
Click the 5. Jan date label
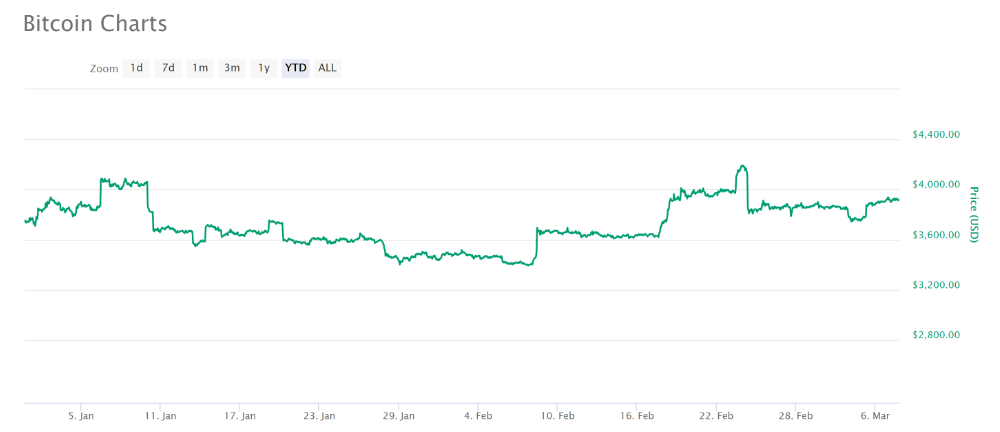81,415
